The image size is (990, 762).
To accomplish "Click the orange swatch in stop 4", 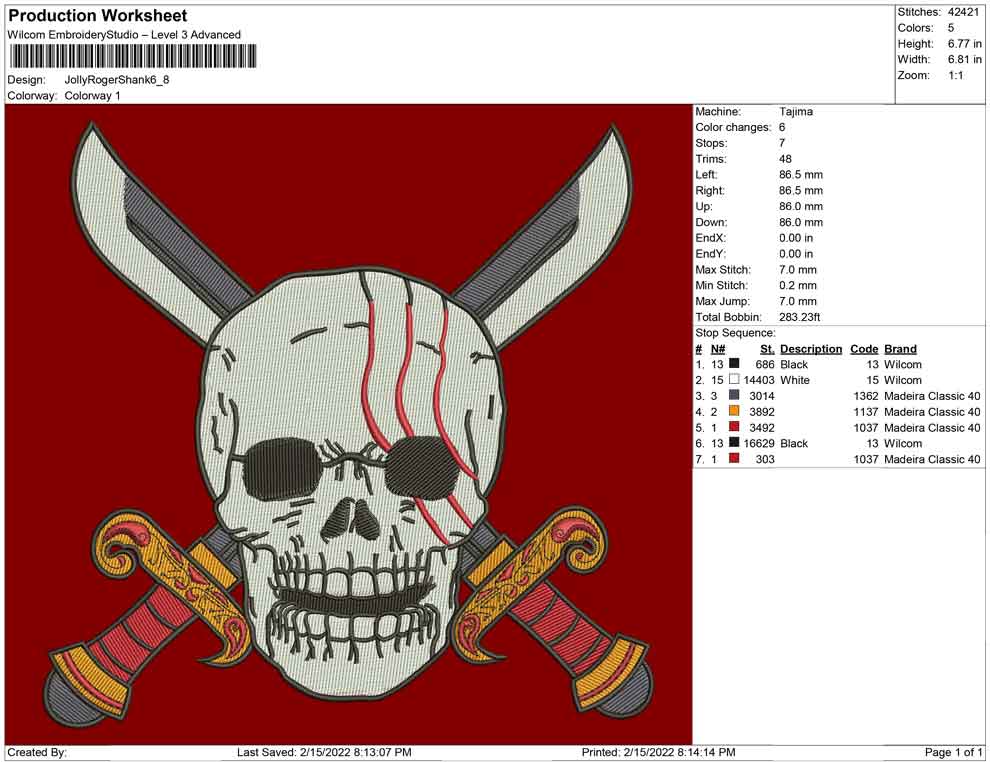I will coord(734,411).
